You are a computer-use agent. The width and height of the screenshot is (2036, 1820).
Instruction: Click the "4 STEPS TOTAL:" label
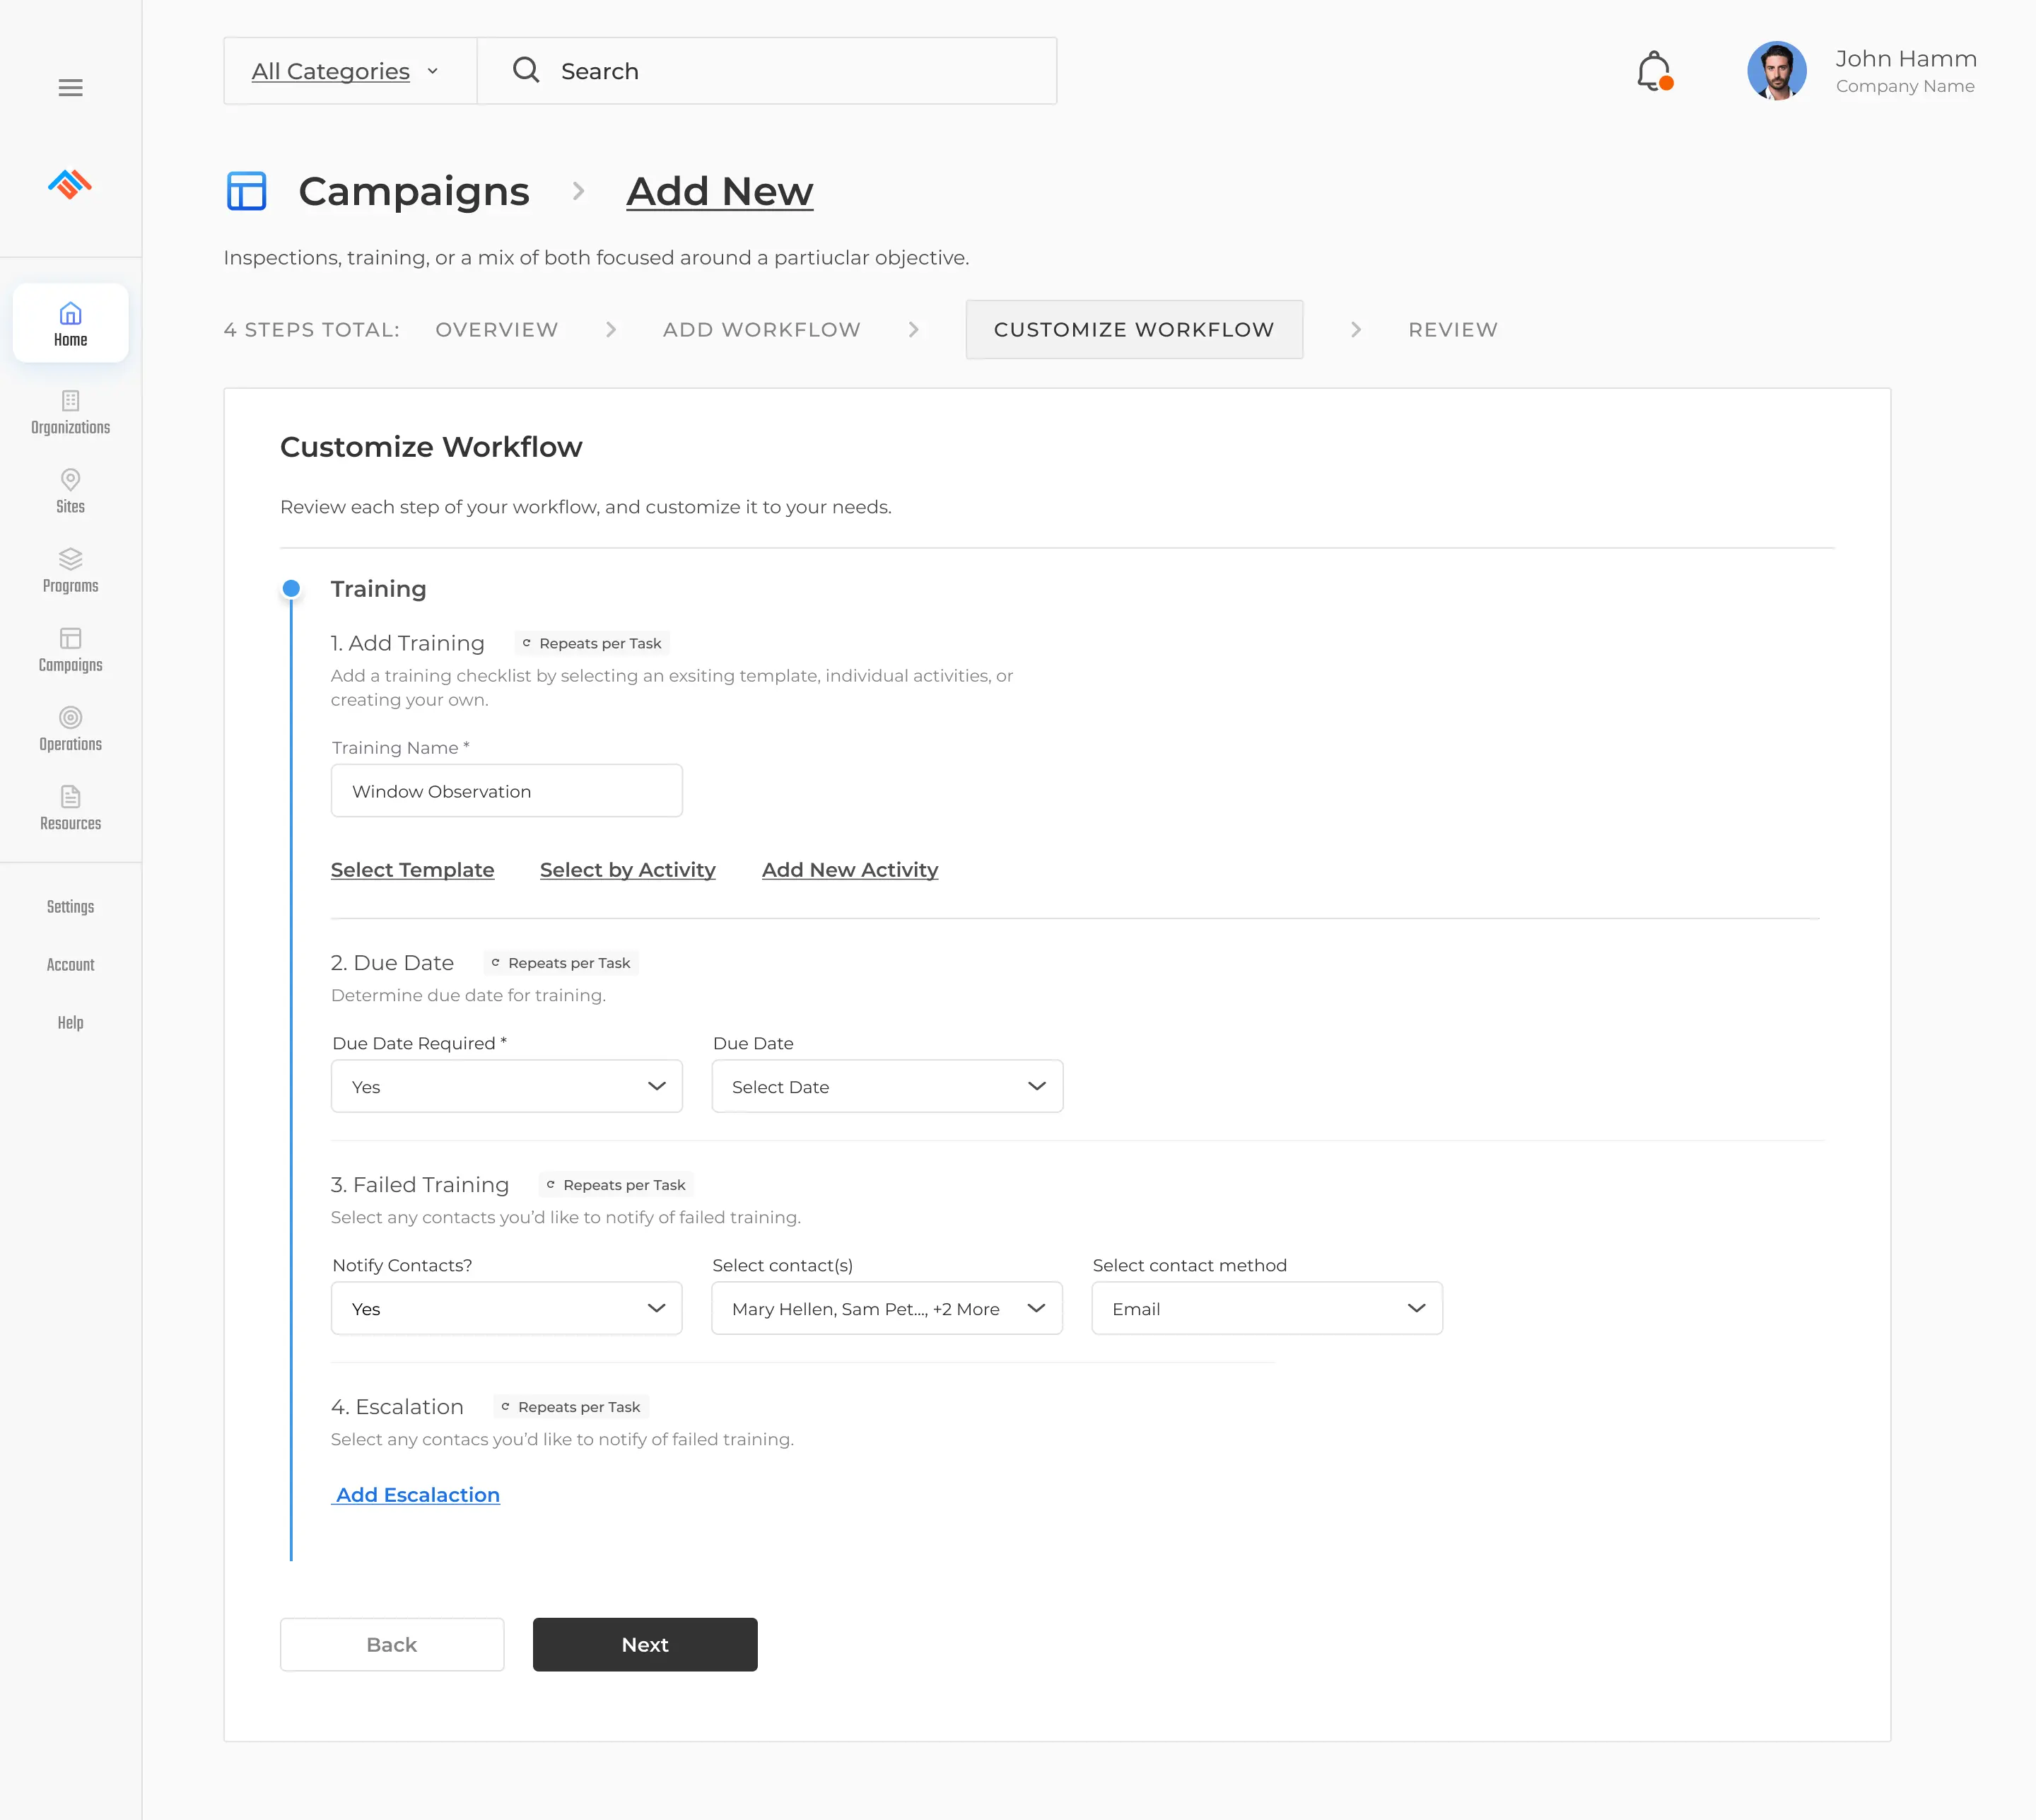pos(312,330)
